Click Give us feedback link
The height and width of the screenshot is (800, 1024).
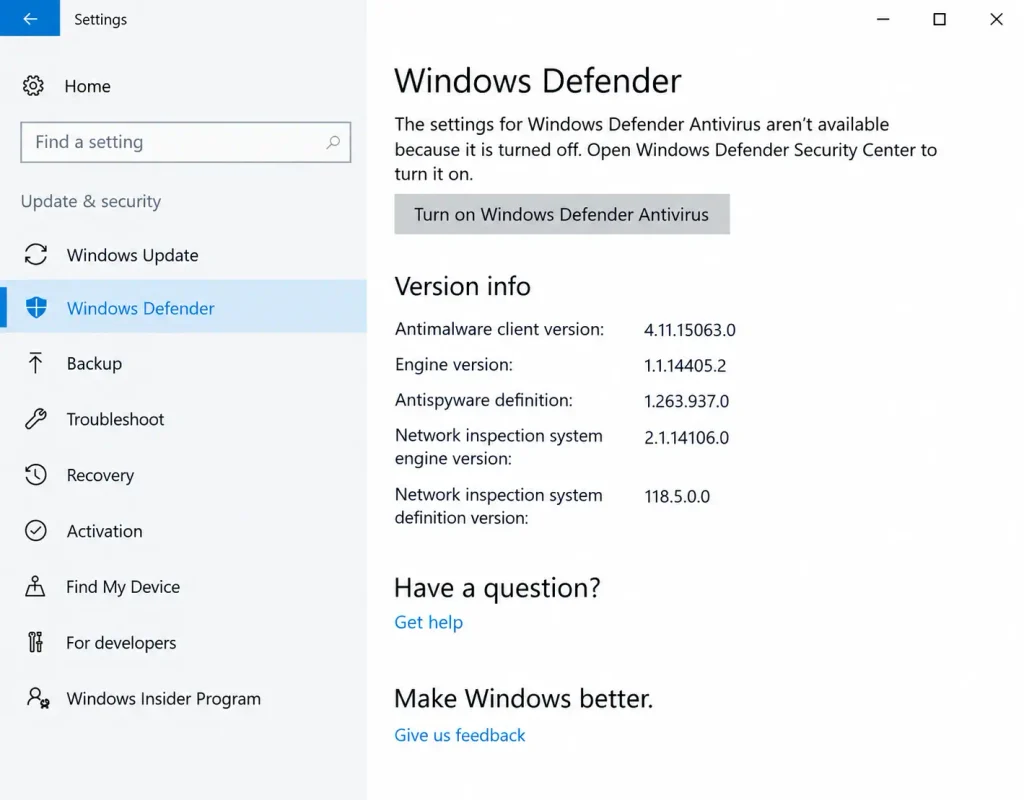(460, 735)
